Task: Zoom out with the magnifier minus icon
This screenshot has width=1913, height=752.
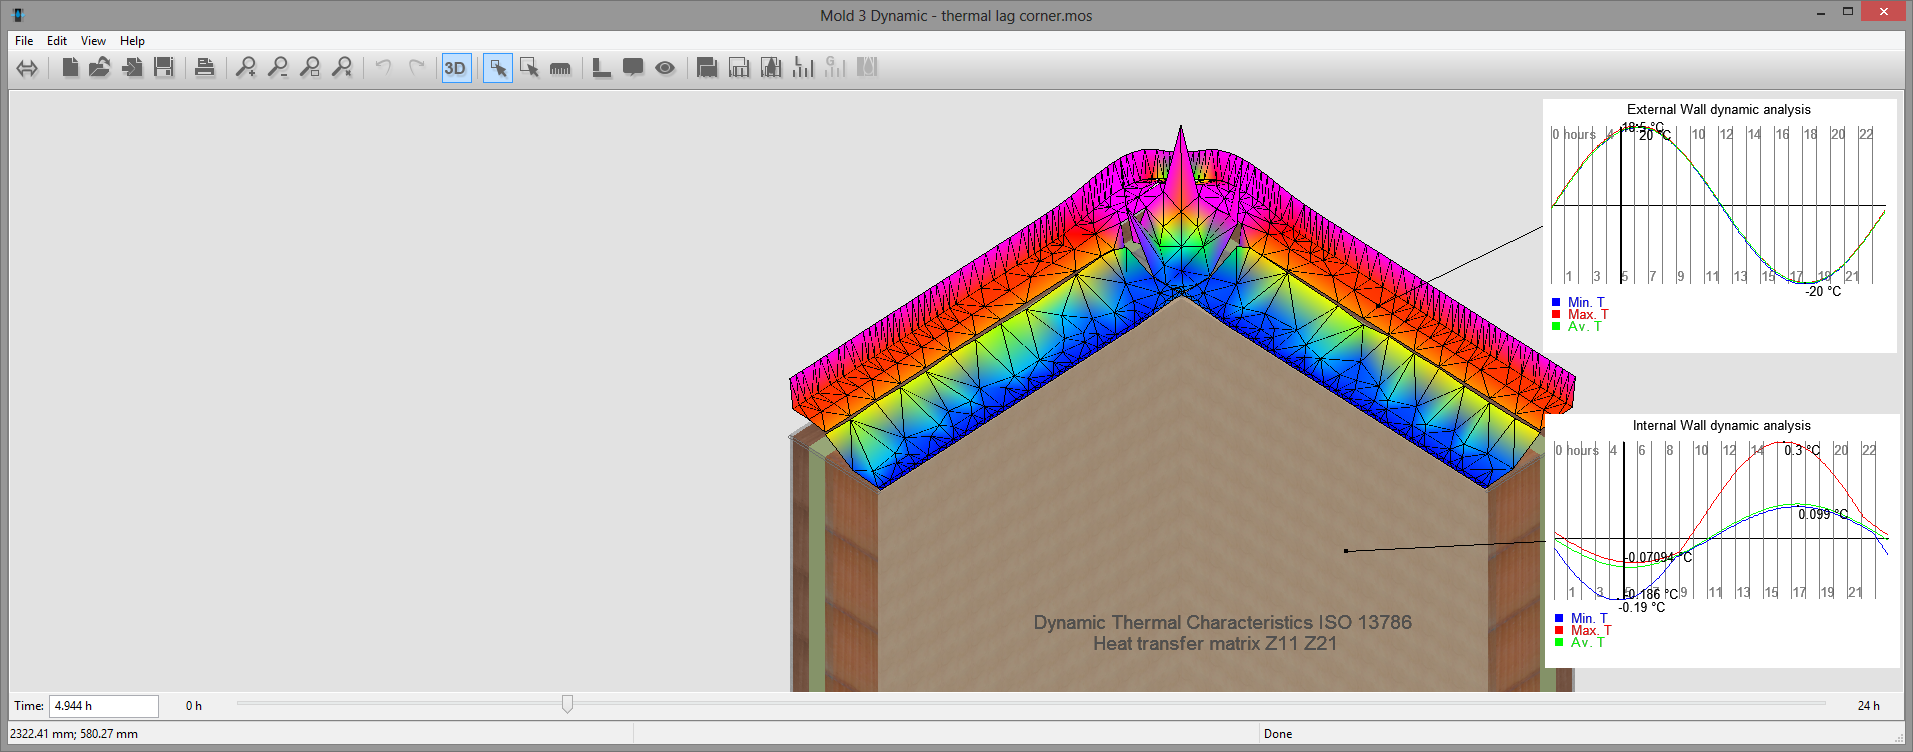Action: pos(278,68)
